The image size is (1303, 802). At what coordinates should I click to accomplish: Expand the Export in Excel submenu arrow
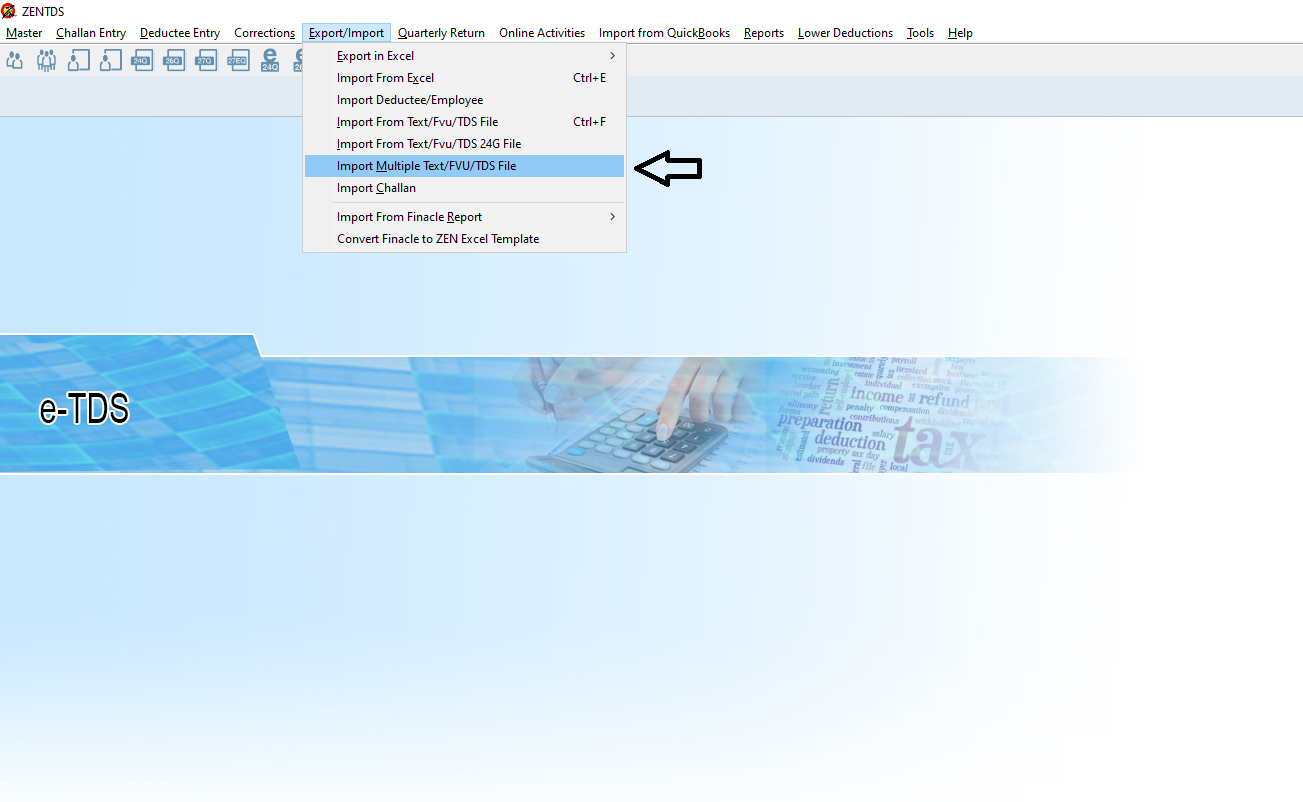click(613, 56)
